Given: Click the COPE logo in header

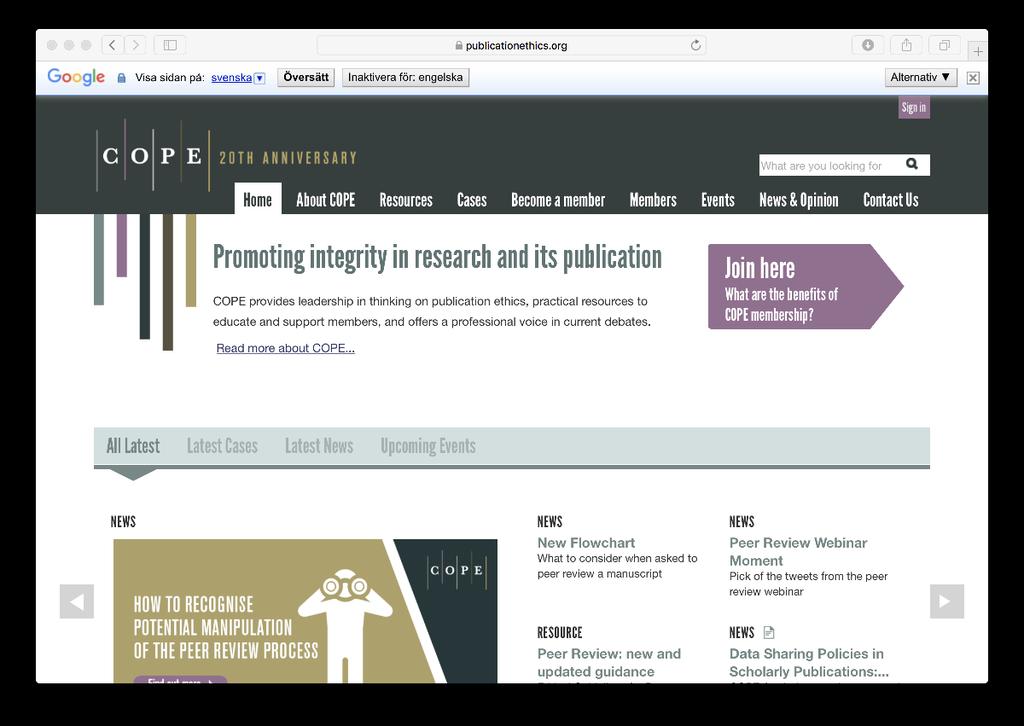Looking at the screenshot, I should [x=153, y=155].
